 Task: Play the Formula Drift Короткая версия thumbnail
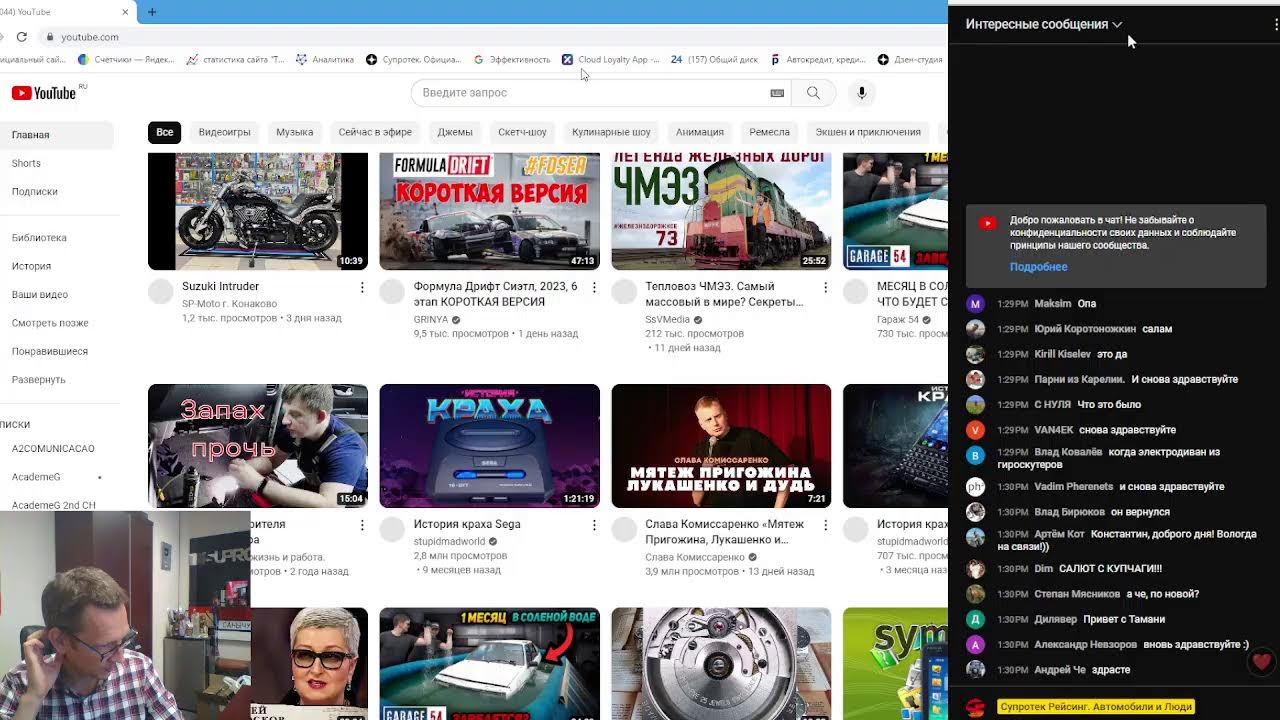[x=490, y=211]
